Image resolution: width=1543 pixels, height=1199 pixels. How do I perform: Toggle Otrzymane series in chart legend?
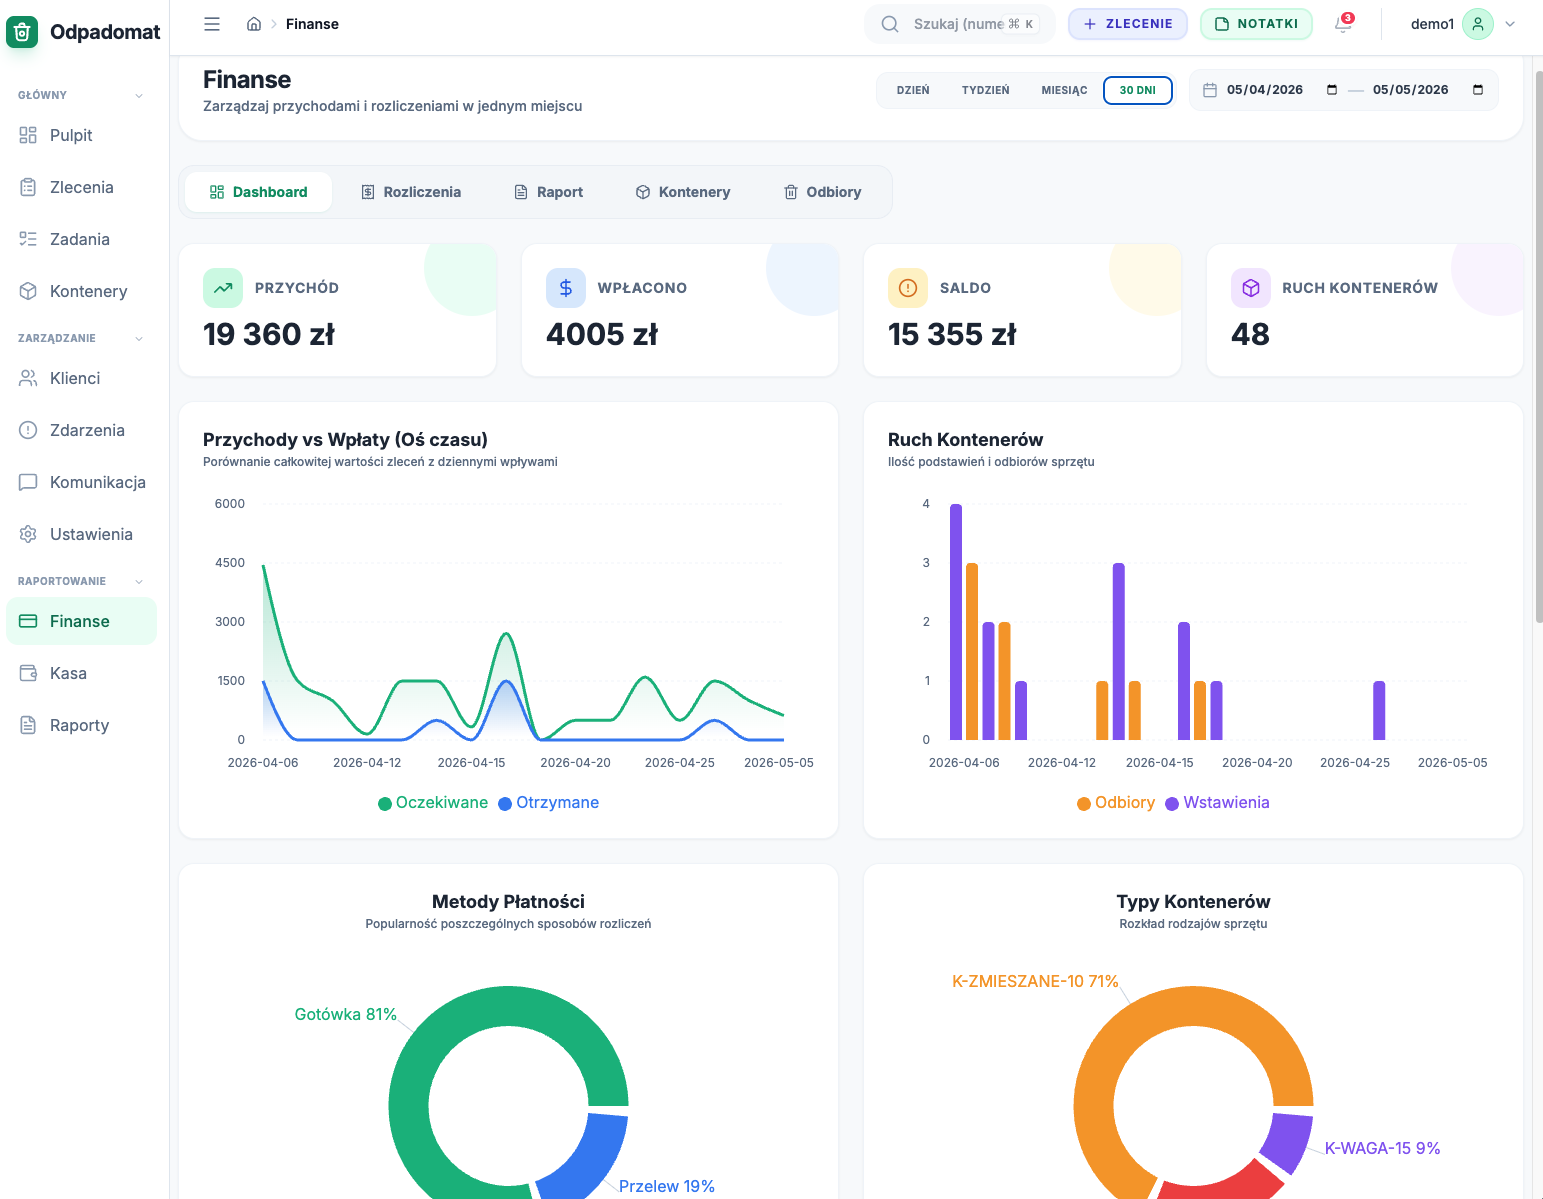point(549,803)
